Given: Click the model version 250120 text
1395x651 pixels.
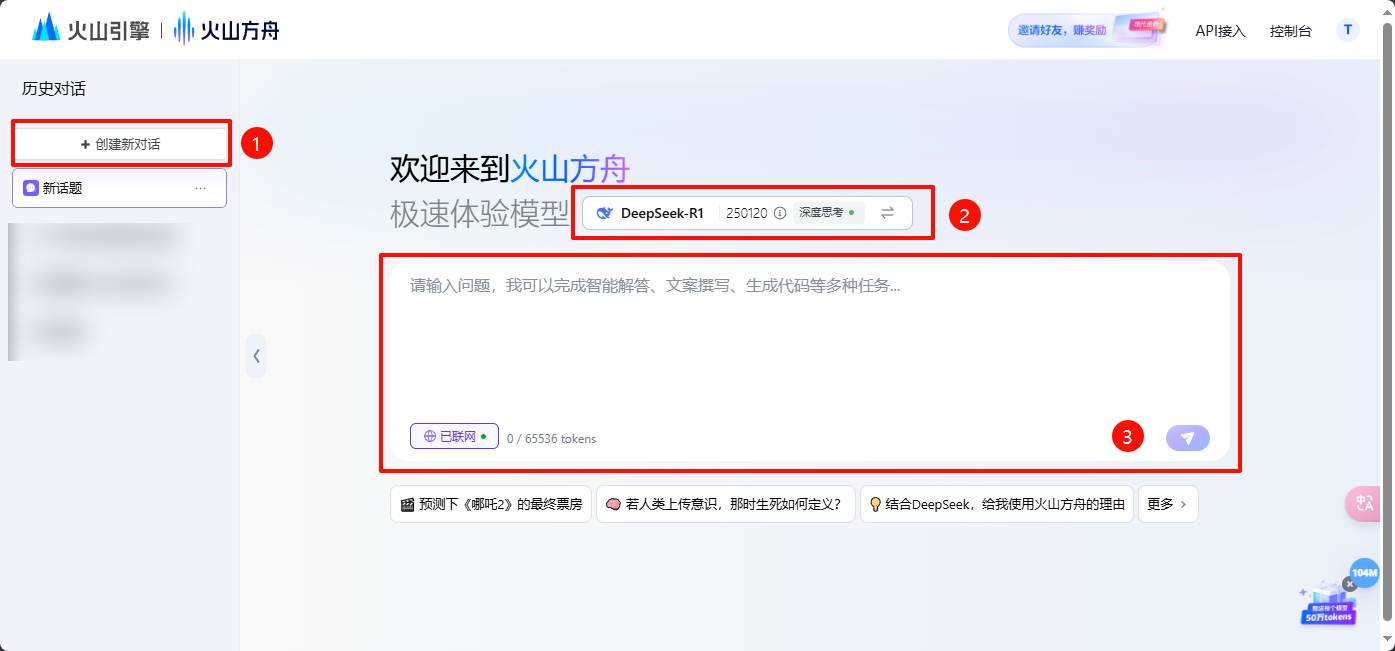Looking at the screenshot, I should click(747, 213).
